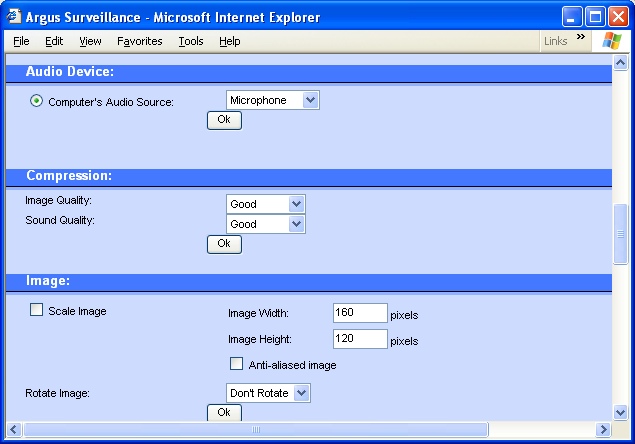Image resolution: width=635 pixels, height=444 pixels.
Task: Click Ok under Audio Device section
Action: click(224, 120)
